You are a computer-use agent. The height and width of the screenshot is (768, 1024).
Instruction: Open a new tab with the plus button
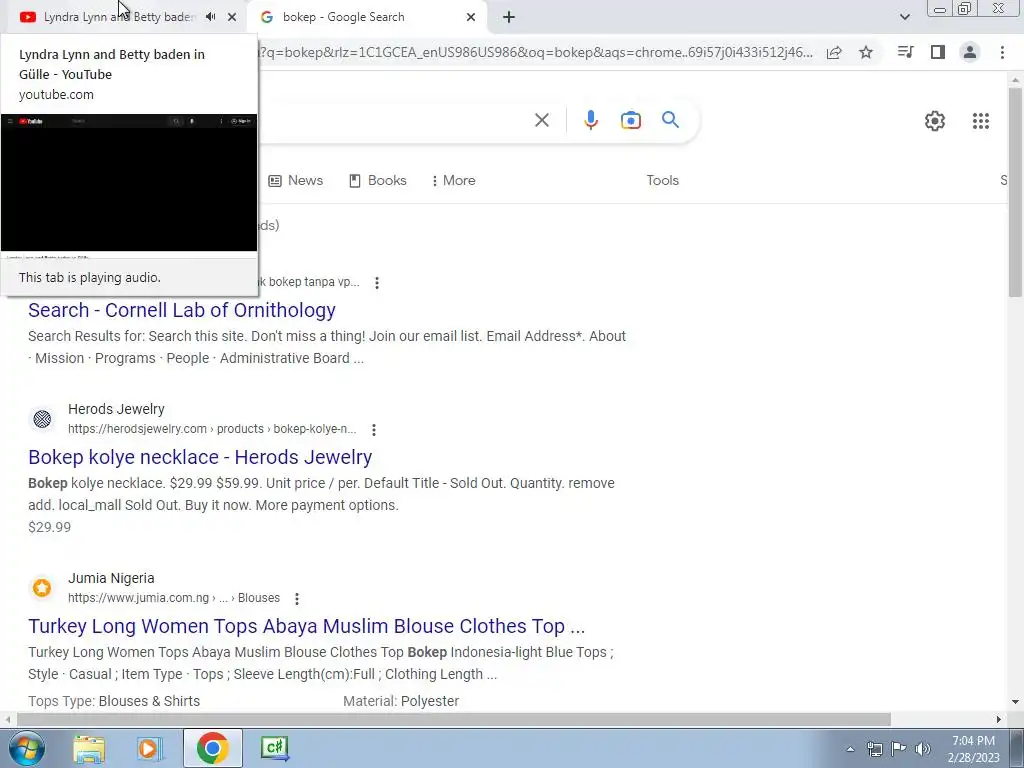click(x=509, y=17)
